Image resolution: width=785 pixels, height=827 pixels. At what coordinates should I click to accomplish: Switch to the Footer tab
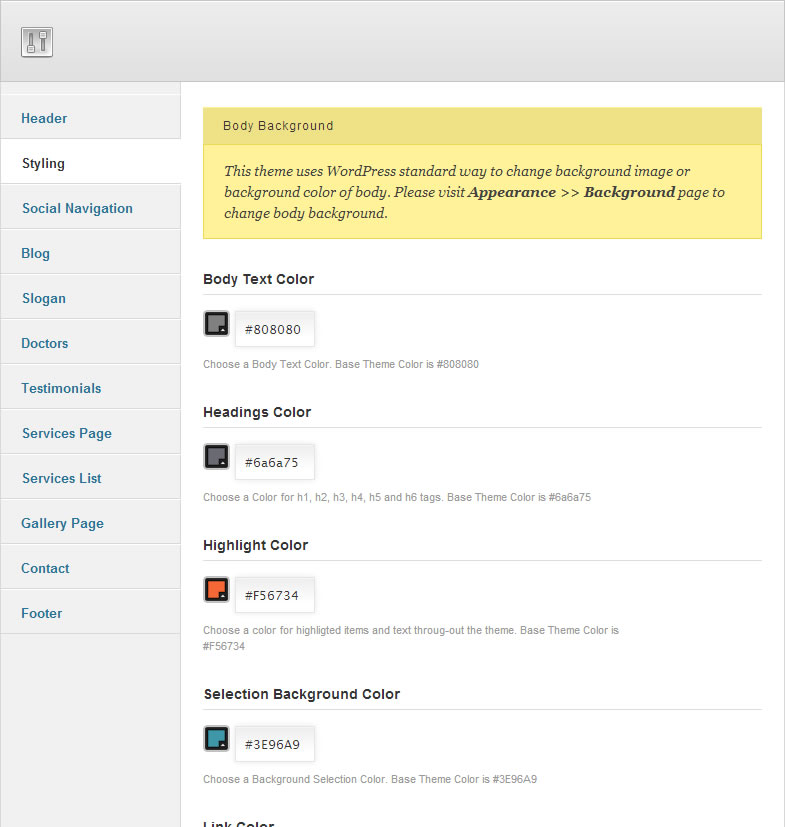click(41, 613)
